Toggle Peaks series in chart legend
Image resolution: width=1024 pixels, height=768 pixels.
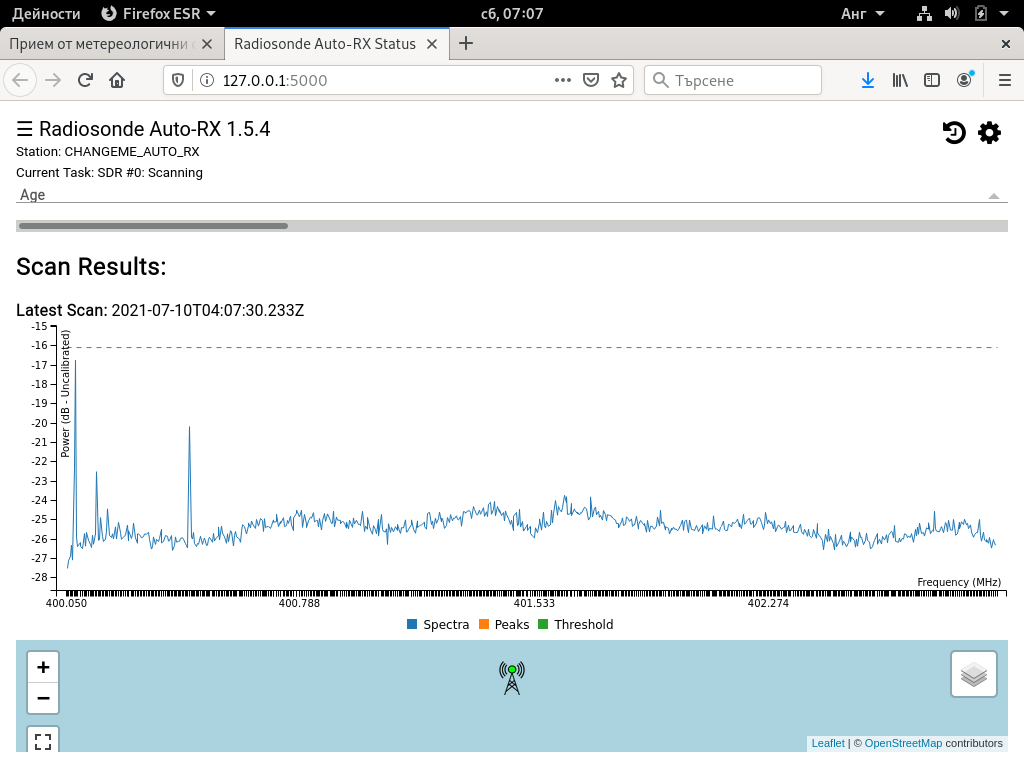coord(504,624)
